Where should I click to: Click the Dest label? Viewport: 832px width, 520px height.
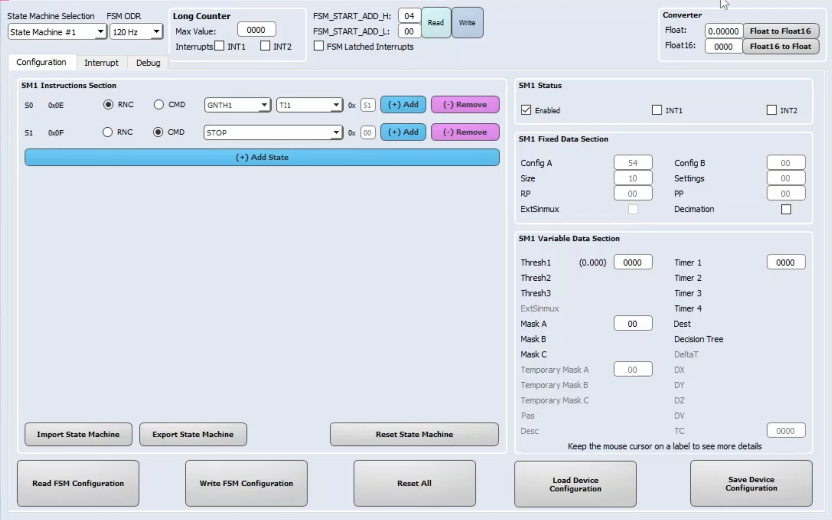682,324
